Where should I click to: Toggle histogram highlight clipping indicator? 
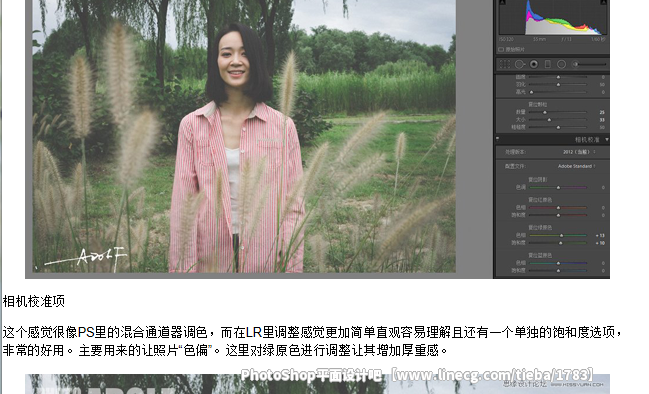pos(603,2)
